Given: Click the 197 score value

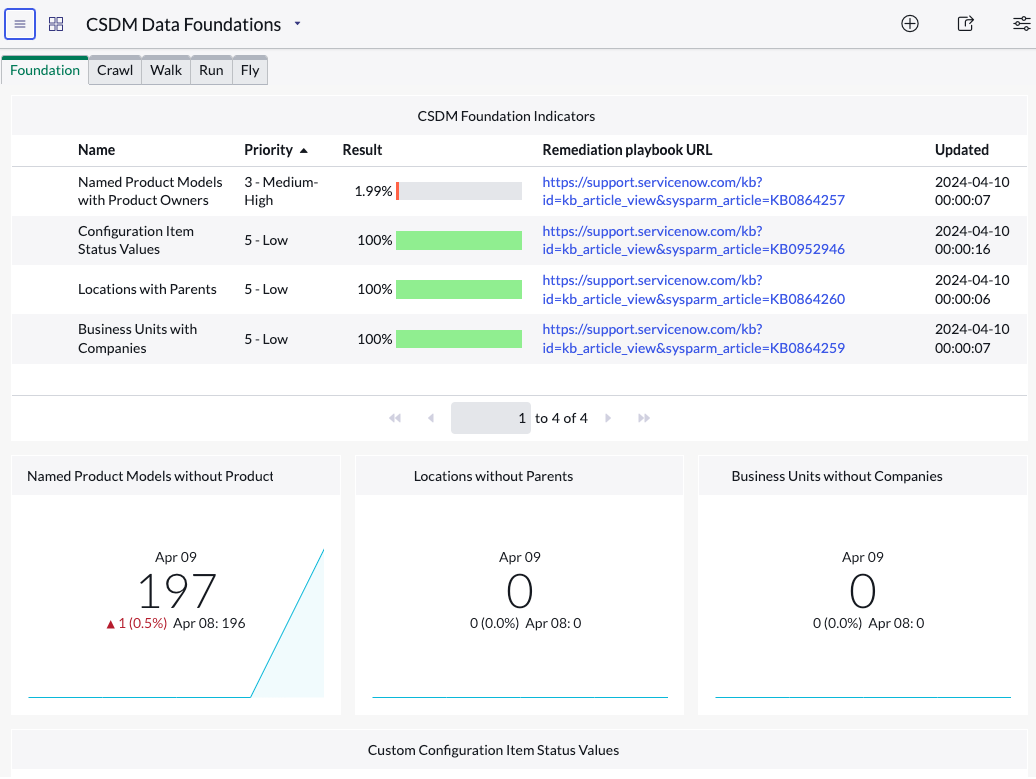Looking at the screenshot, I should (176, 591).
